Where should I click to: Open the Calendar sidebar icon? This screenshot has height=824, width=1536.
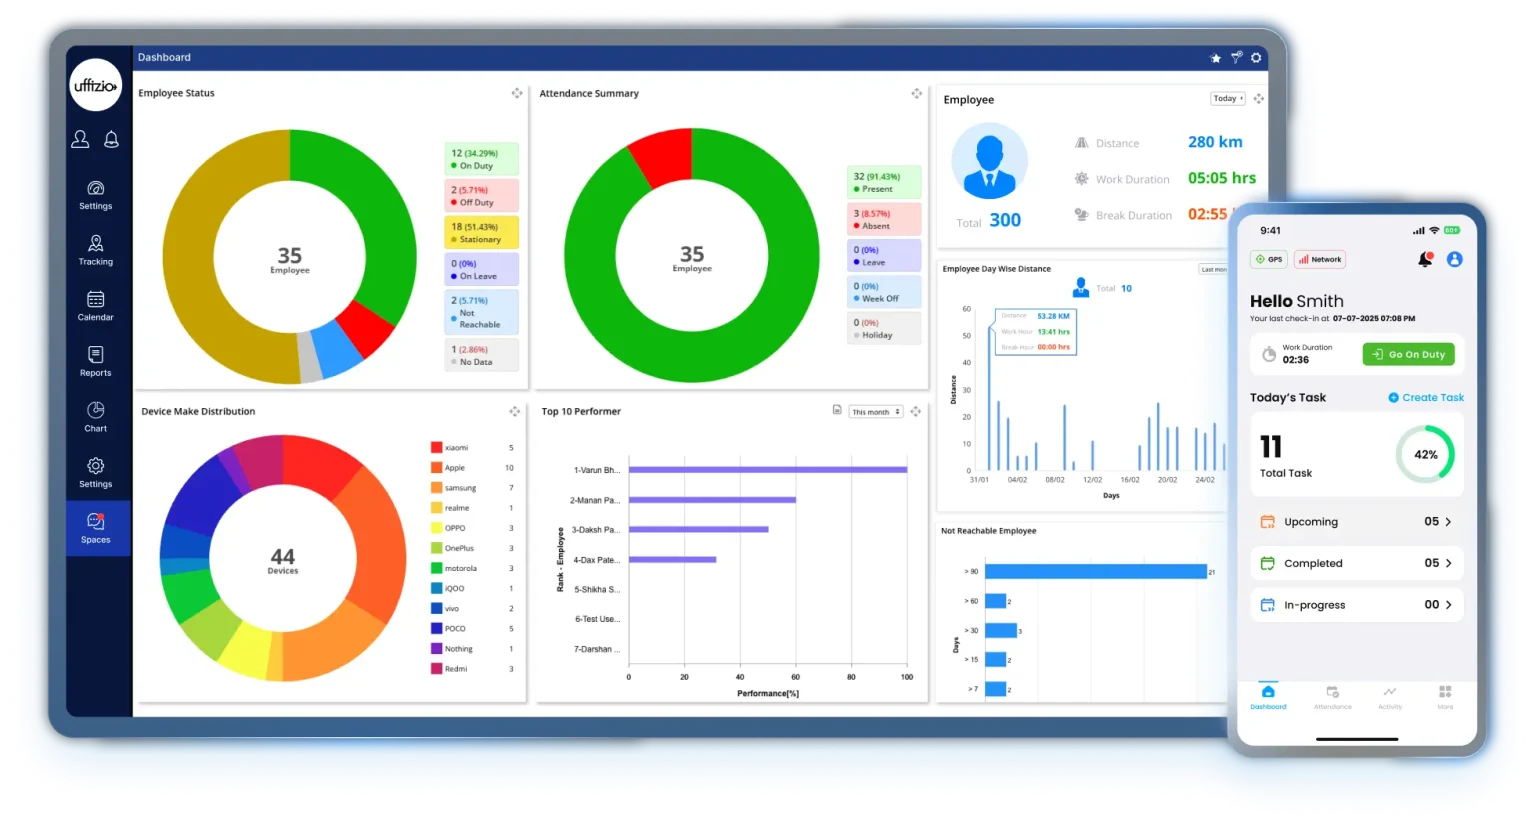(96, 304)
